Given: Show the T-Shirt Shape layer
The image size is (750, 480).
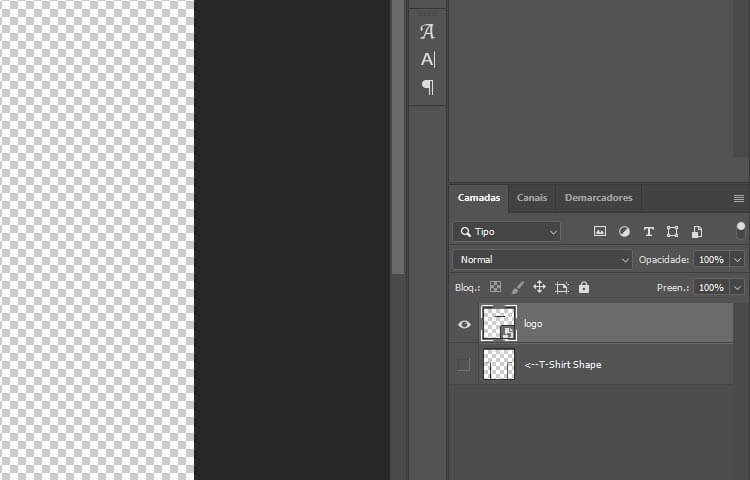Looking at the screenshot, I should (463, 365).
